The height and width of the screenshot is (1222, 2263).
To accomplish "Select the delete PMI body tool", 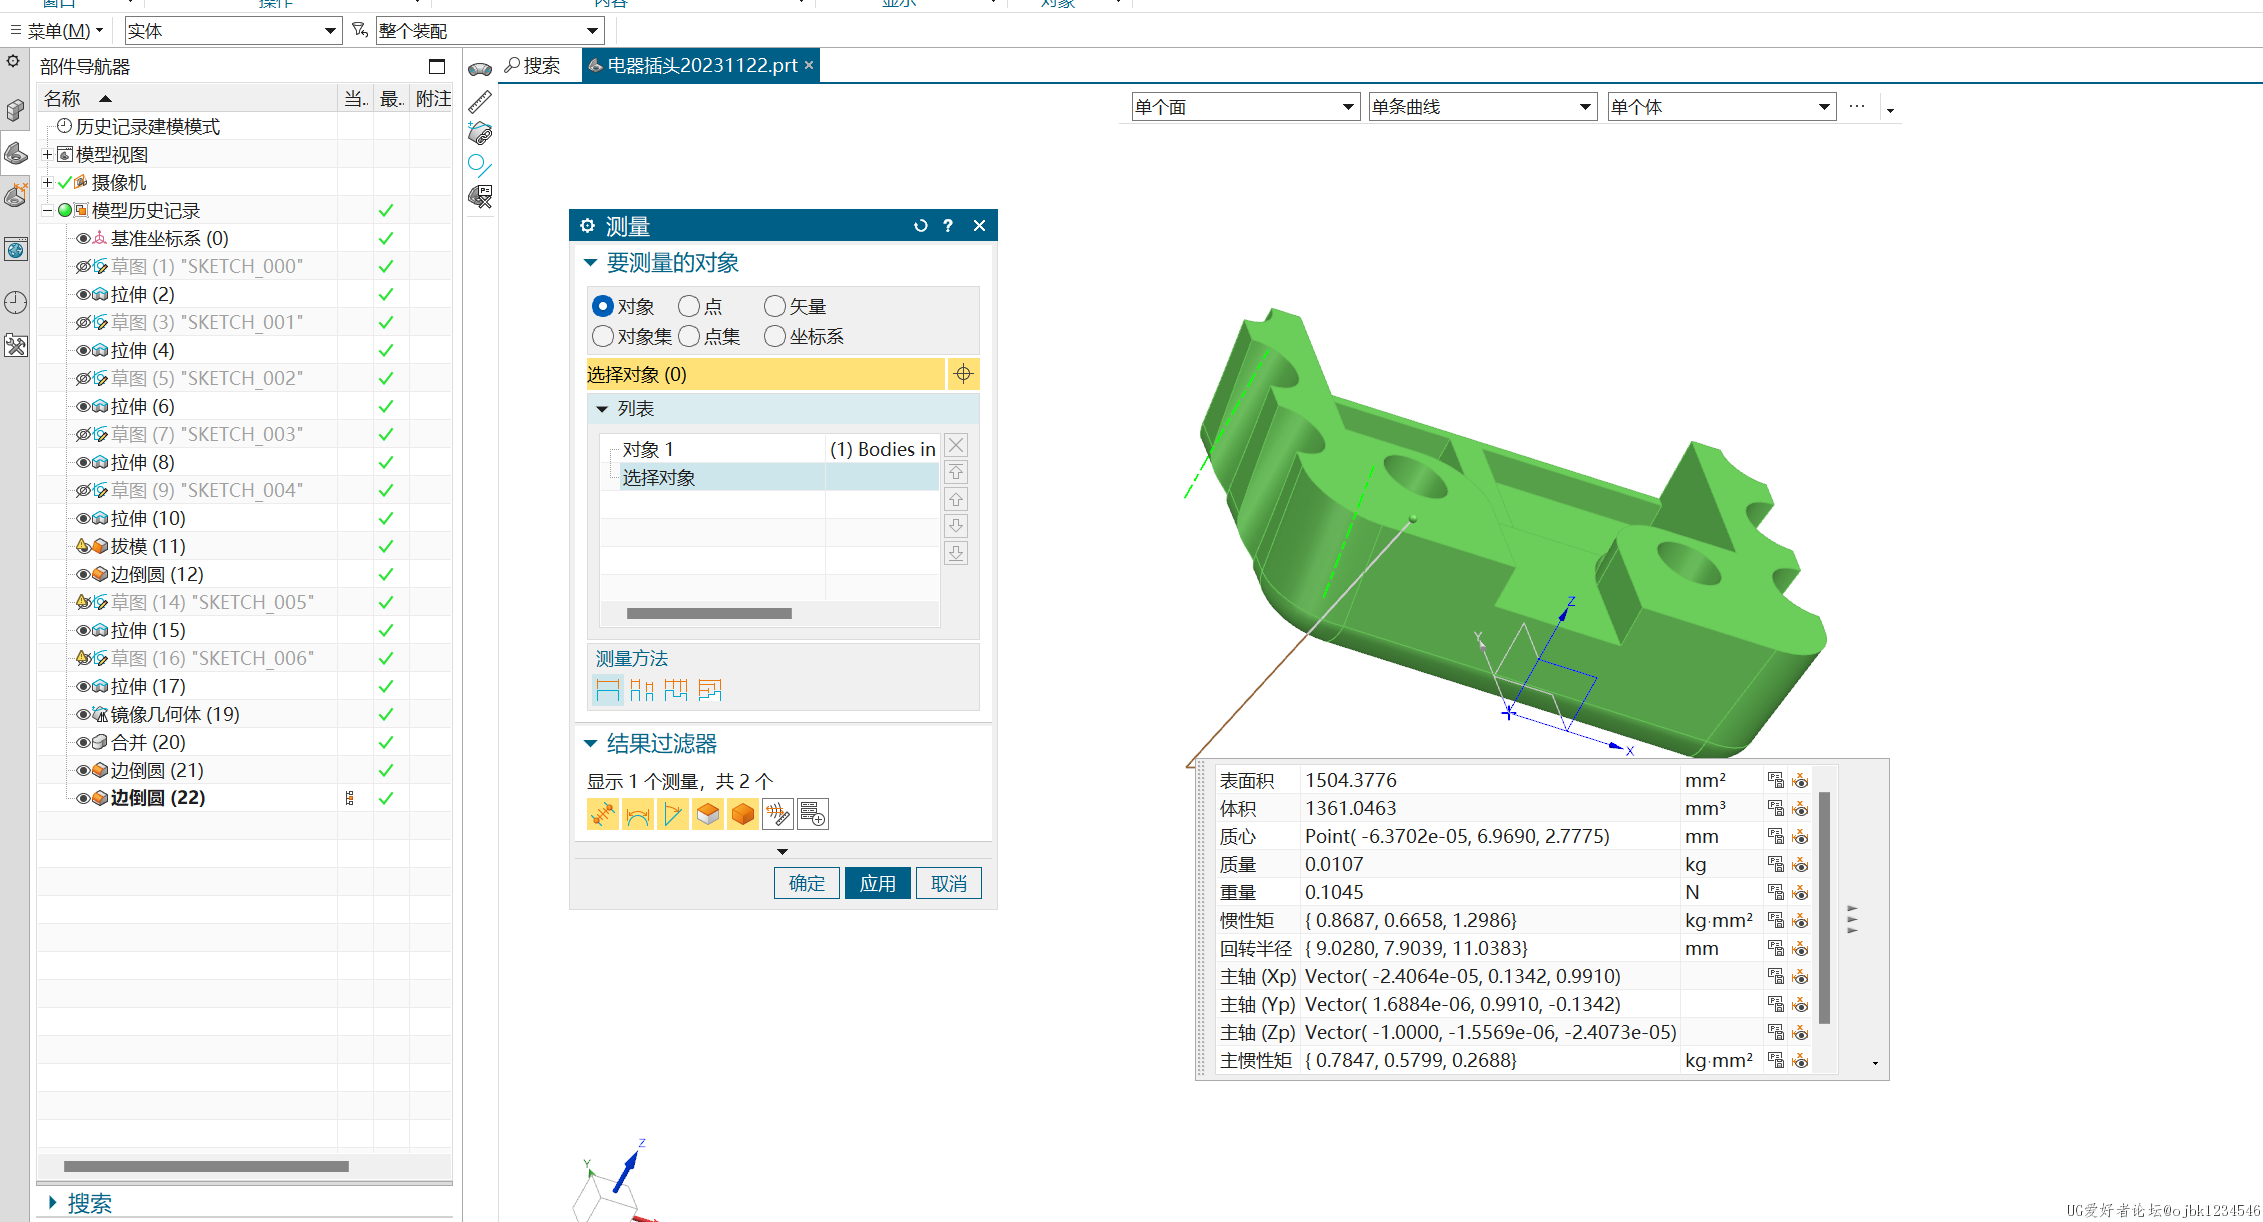I will tap(480, 196).
